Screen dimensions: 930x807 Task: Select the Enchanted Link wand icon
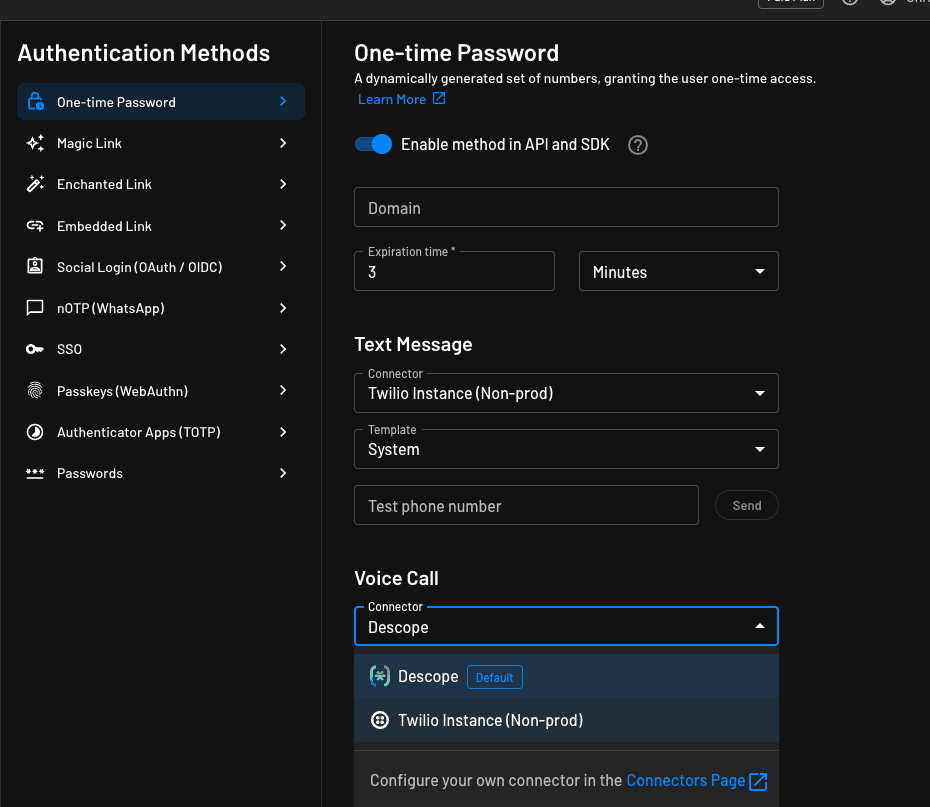tap(36, 184)
